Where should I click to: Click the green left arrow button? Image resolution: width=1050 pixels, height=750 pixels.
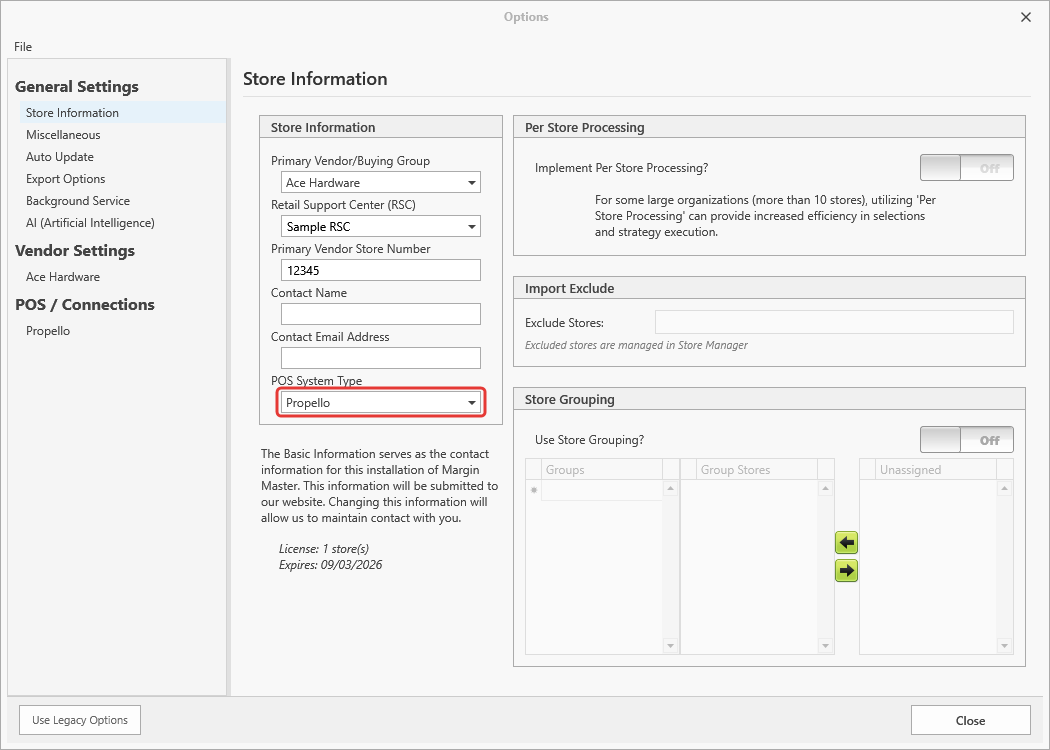(846, 542)
